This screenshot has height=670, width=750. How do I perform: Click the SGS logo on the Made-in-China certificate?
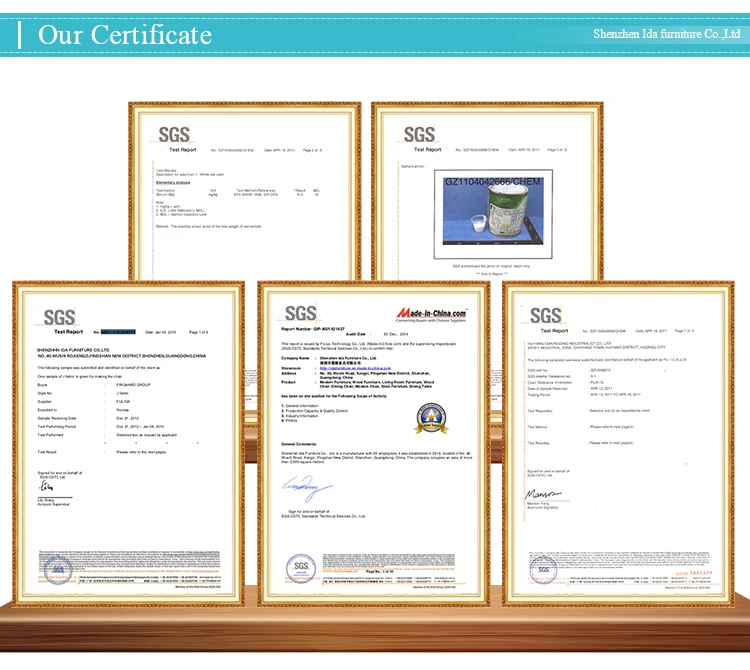(300, 314)
